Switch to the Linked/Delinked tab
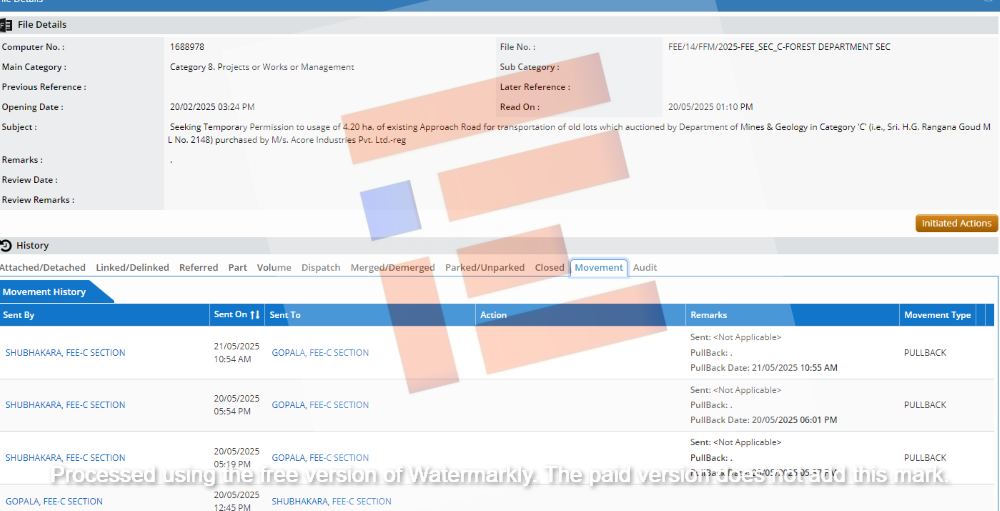Viewport: 1000px width, 511px height. (132, 268)
